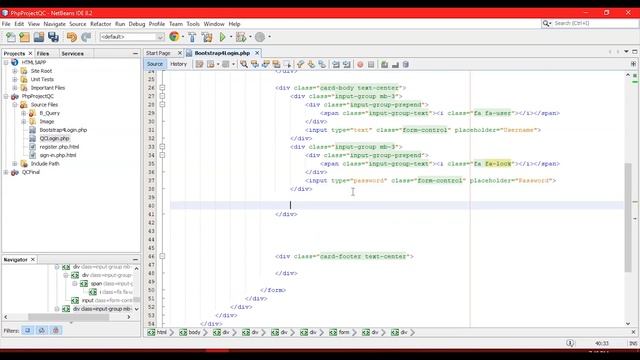Click the Last Edit icon beside History
Image resolution: width=640 pixels, height=360 pixels.
click(199, 64)
